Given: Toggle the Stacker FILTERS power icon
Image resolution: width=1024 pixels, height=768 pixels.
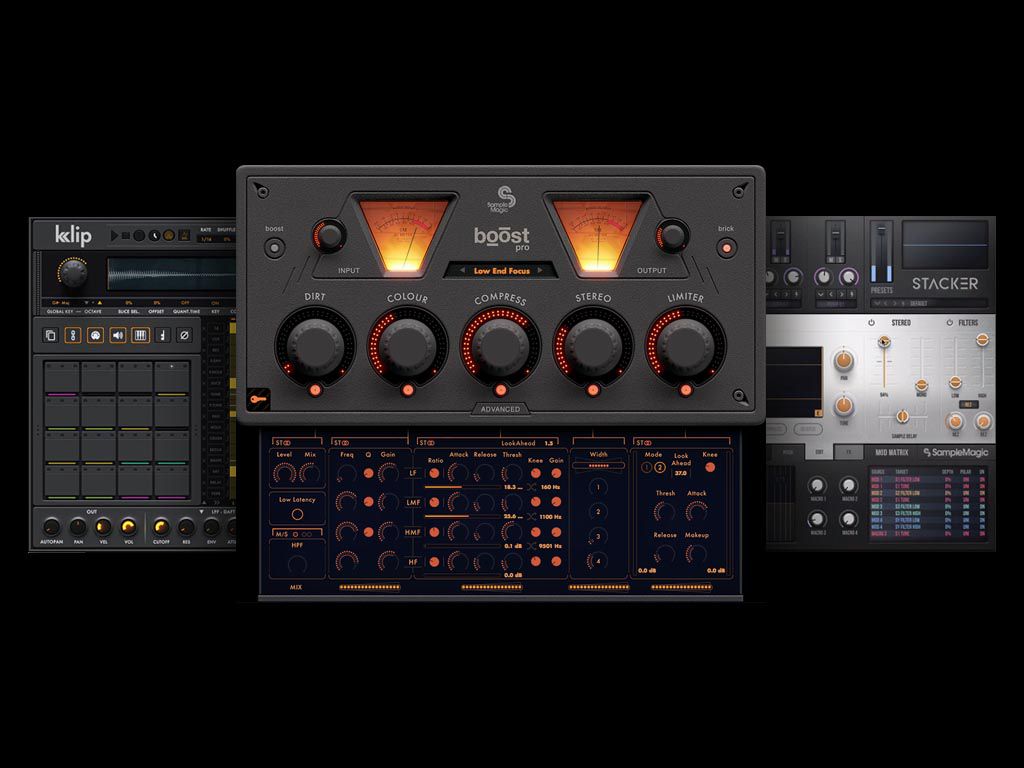Looking at the screenshot, I should tap(950, 323).
